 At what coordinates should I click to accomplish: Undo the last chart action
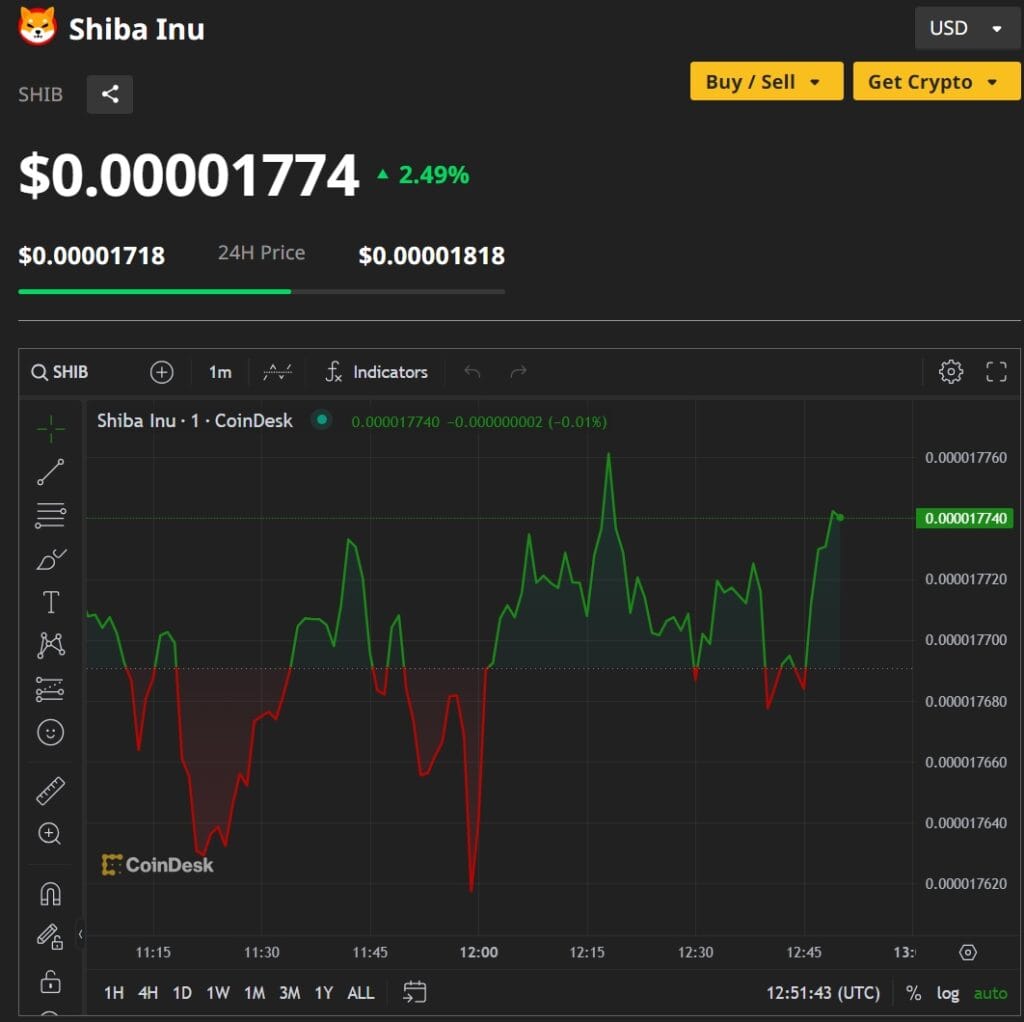[472, 372]
